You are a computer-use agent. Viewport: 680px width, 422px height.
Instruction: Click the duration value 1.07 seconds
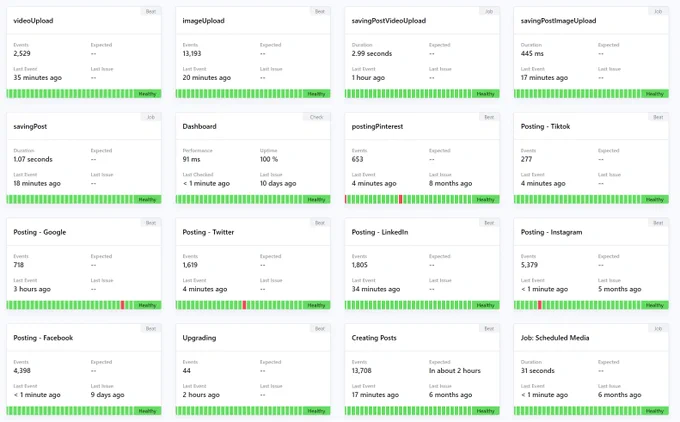pos(33,159)
